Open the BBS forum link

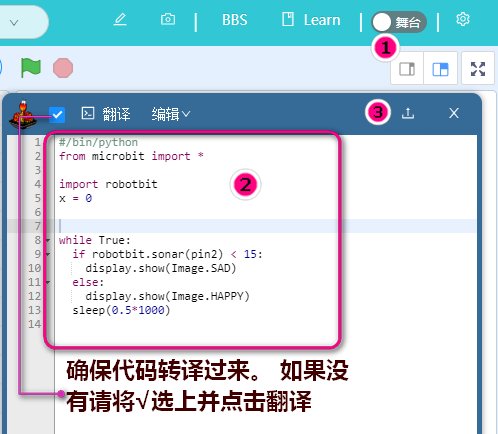click(x=235, y=20)
